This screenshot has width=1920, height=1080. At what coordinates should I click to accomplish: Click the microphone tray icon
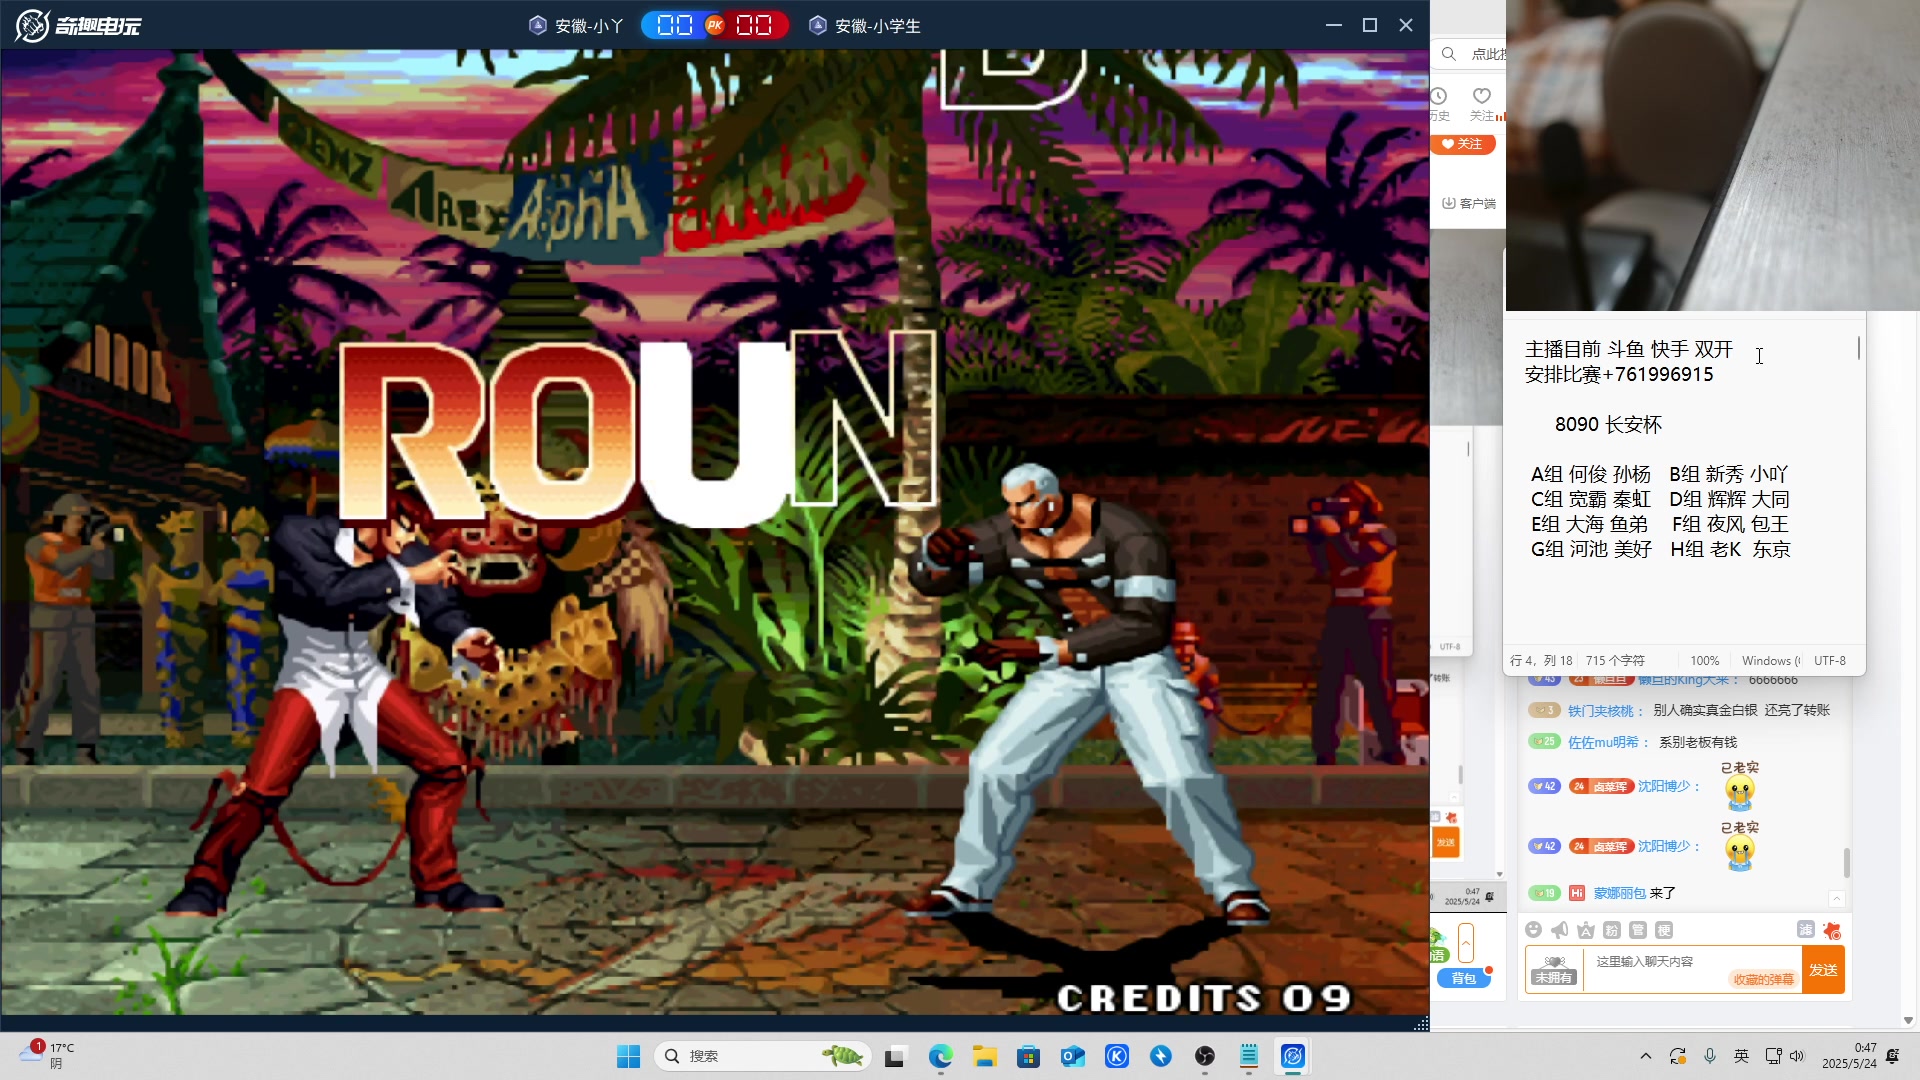point(1710,1056)
